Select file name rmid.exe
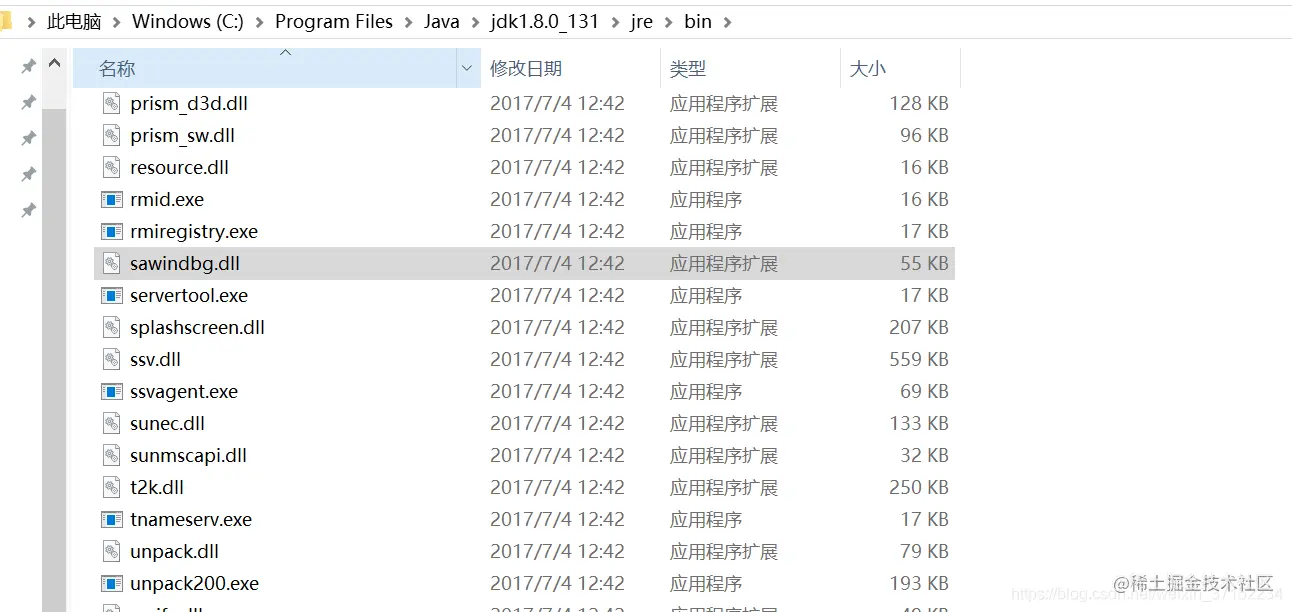Image resolution: width=1292 pixels, height=612 pixels. click(x=167, y=199)
